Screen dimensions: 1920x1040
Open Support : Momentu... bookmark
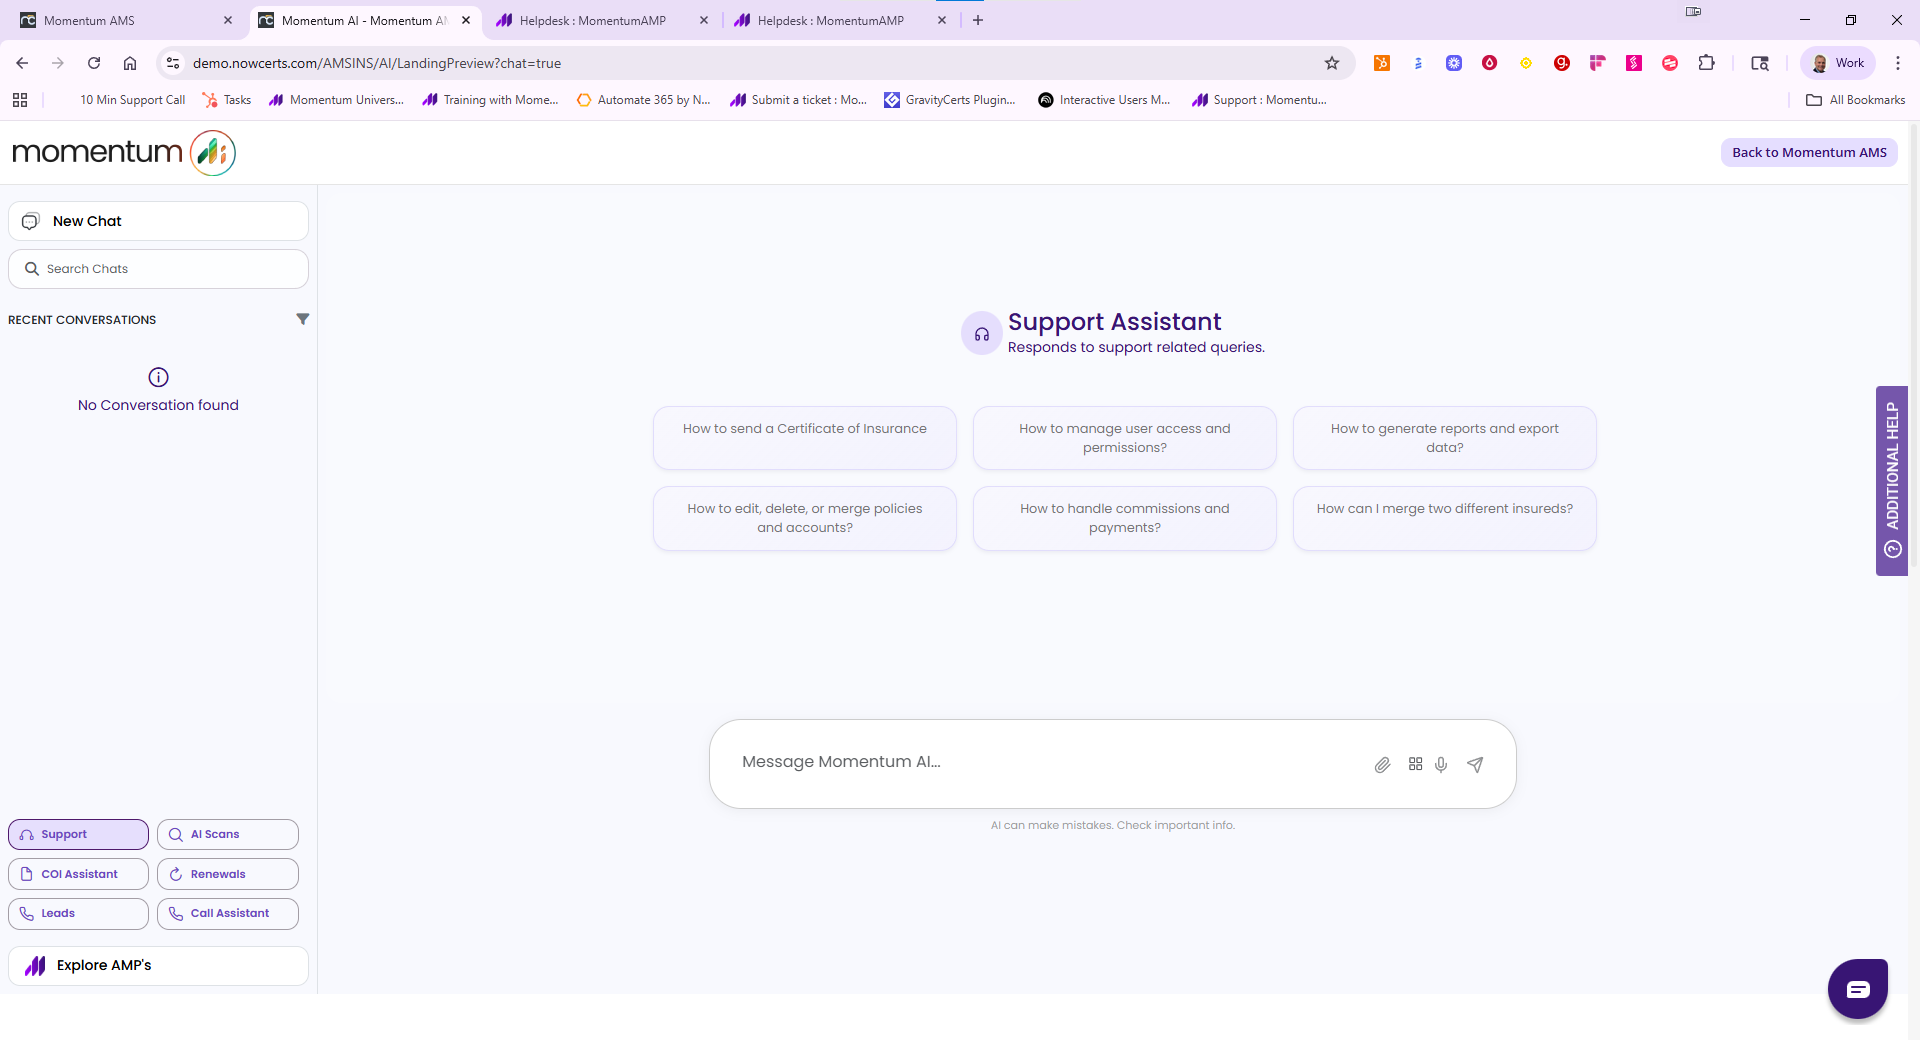tap(1260, 100)
